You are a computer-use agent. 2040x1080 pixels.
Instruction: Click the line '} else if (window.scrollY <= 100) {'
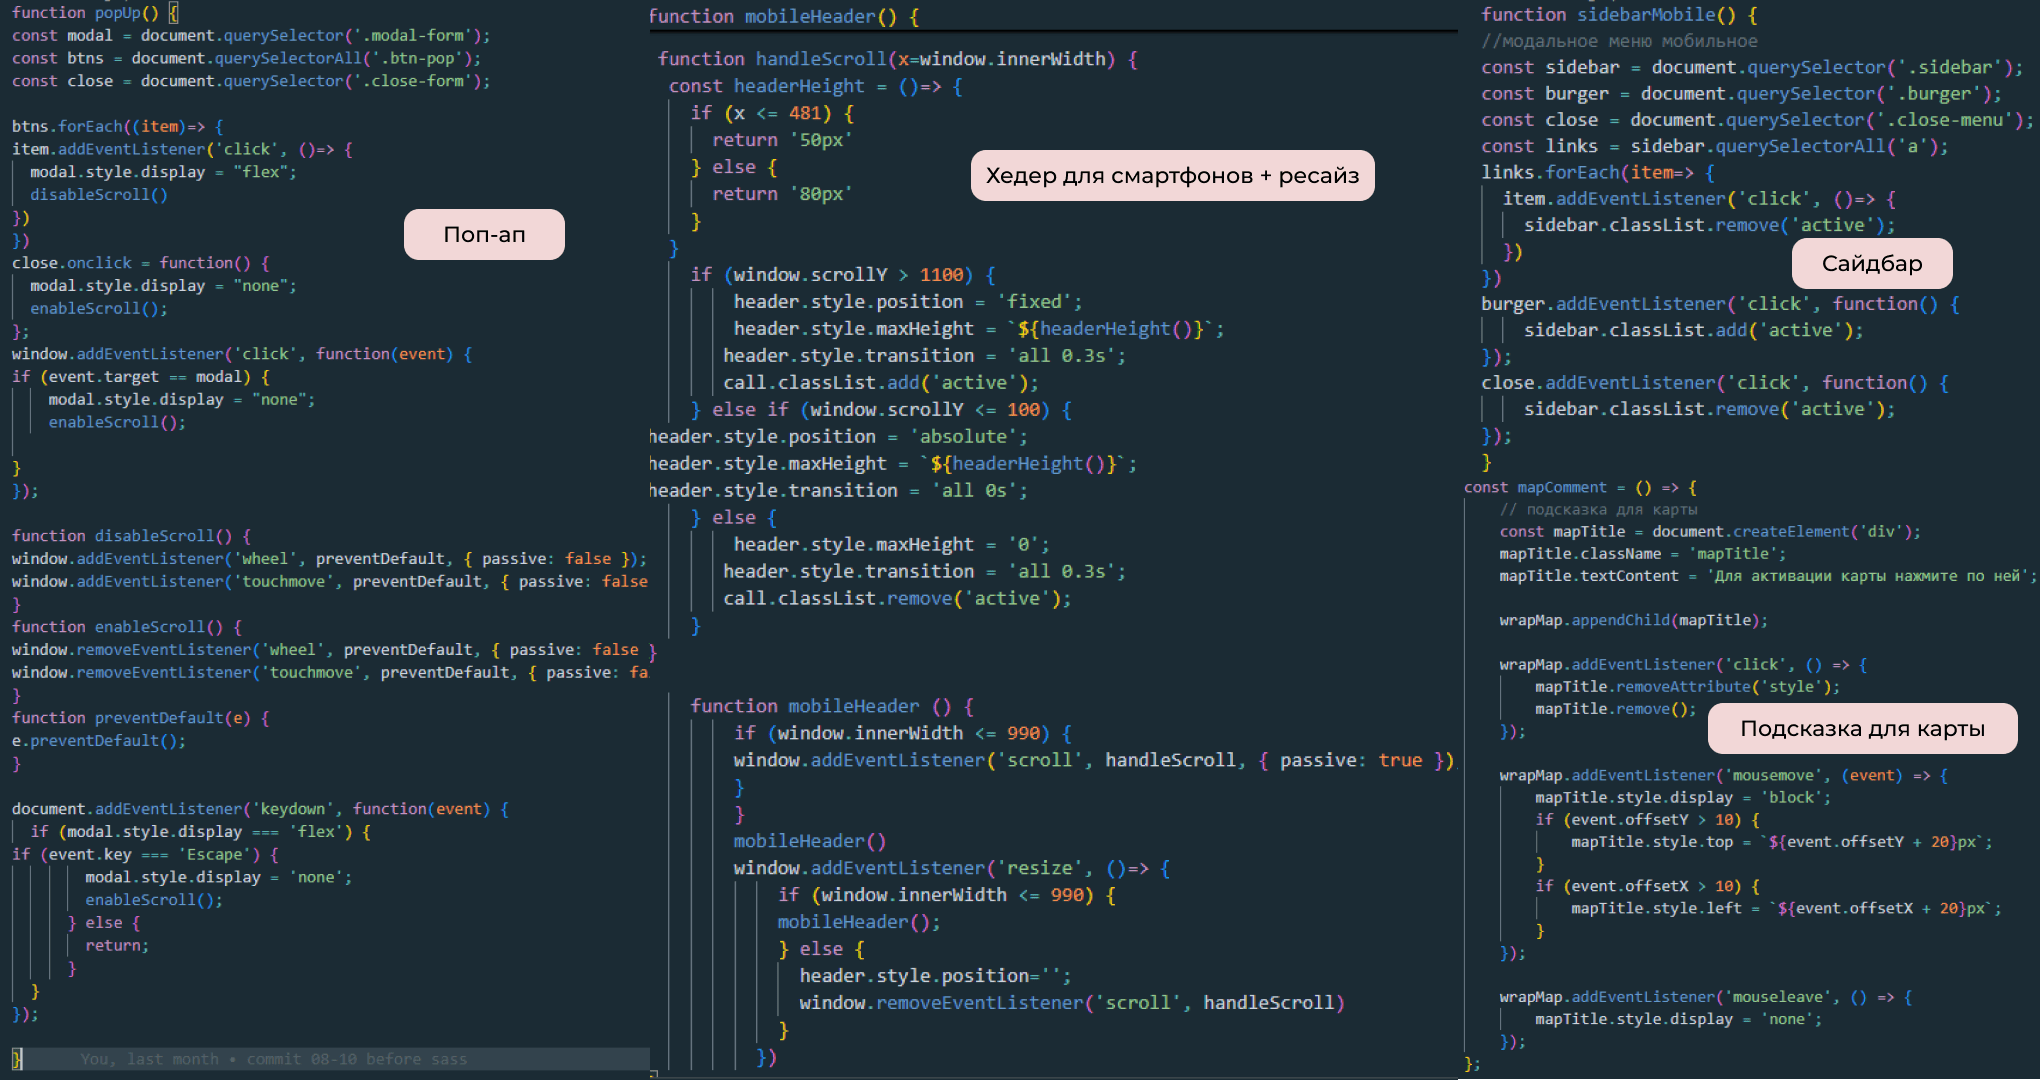(x=882, y=410)
